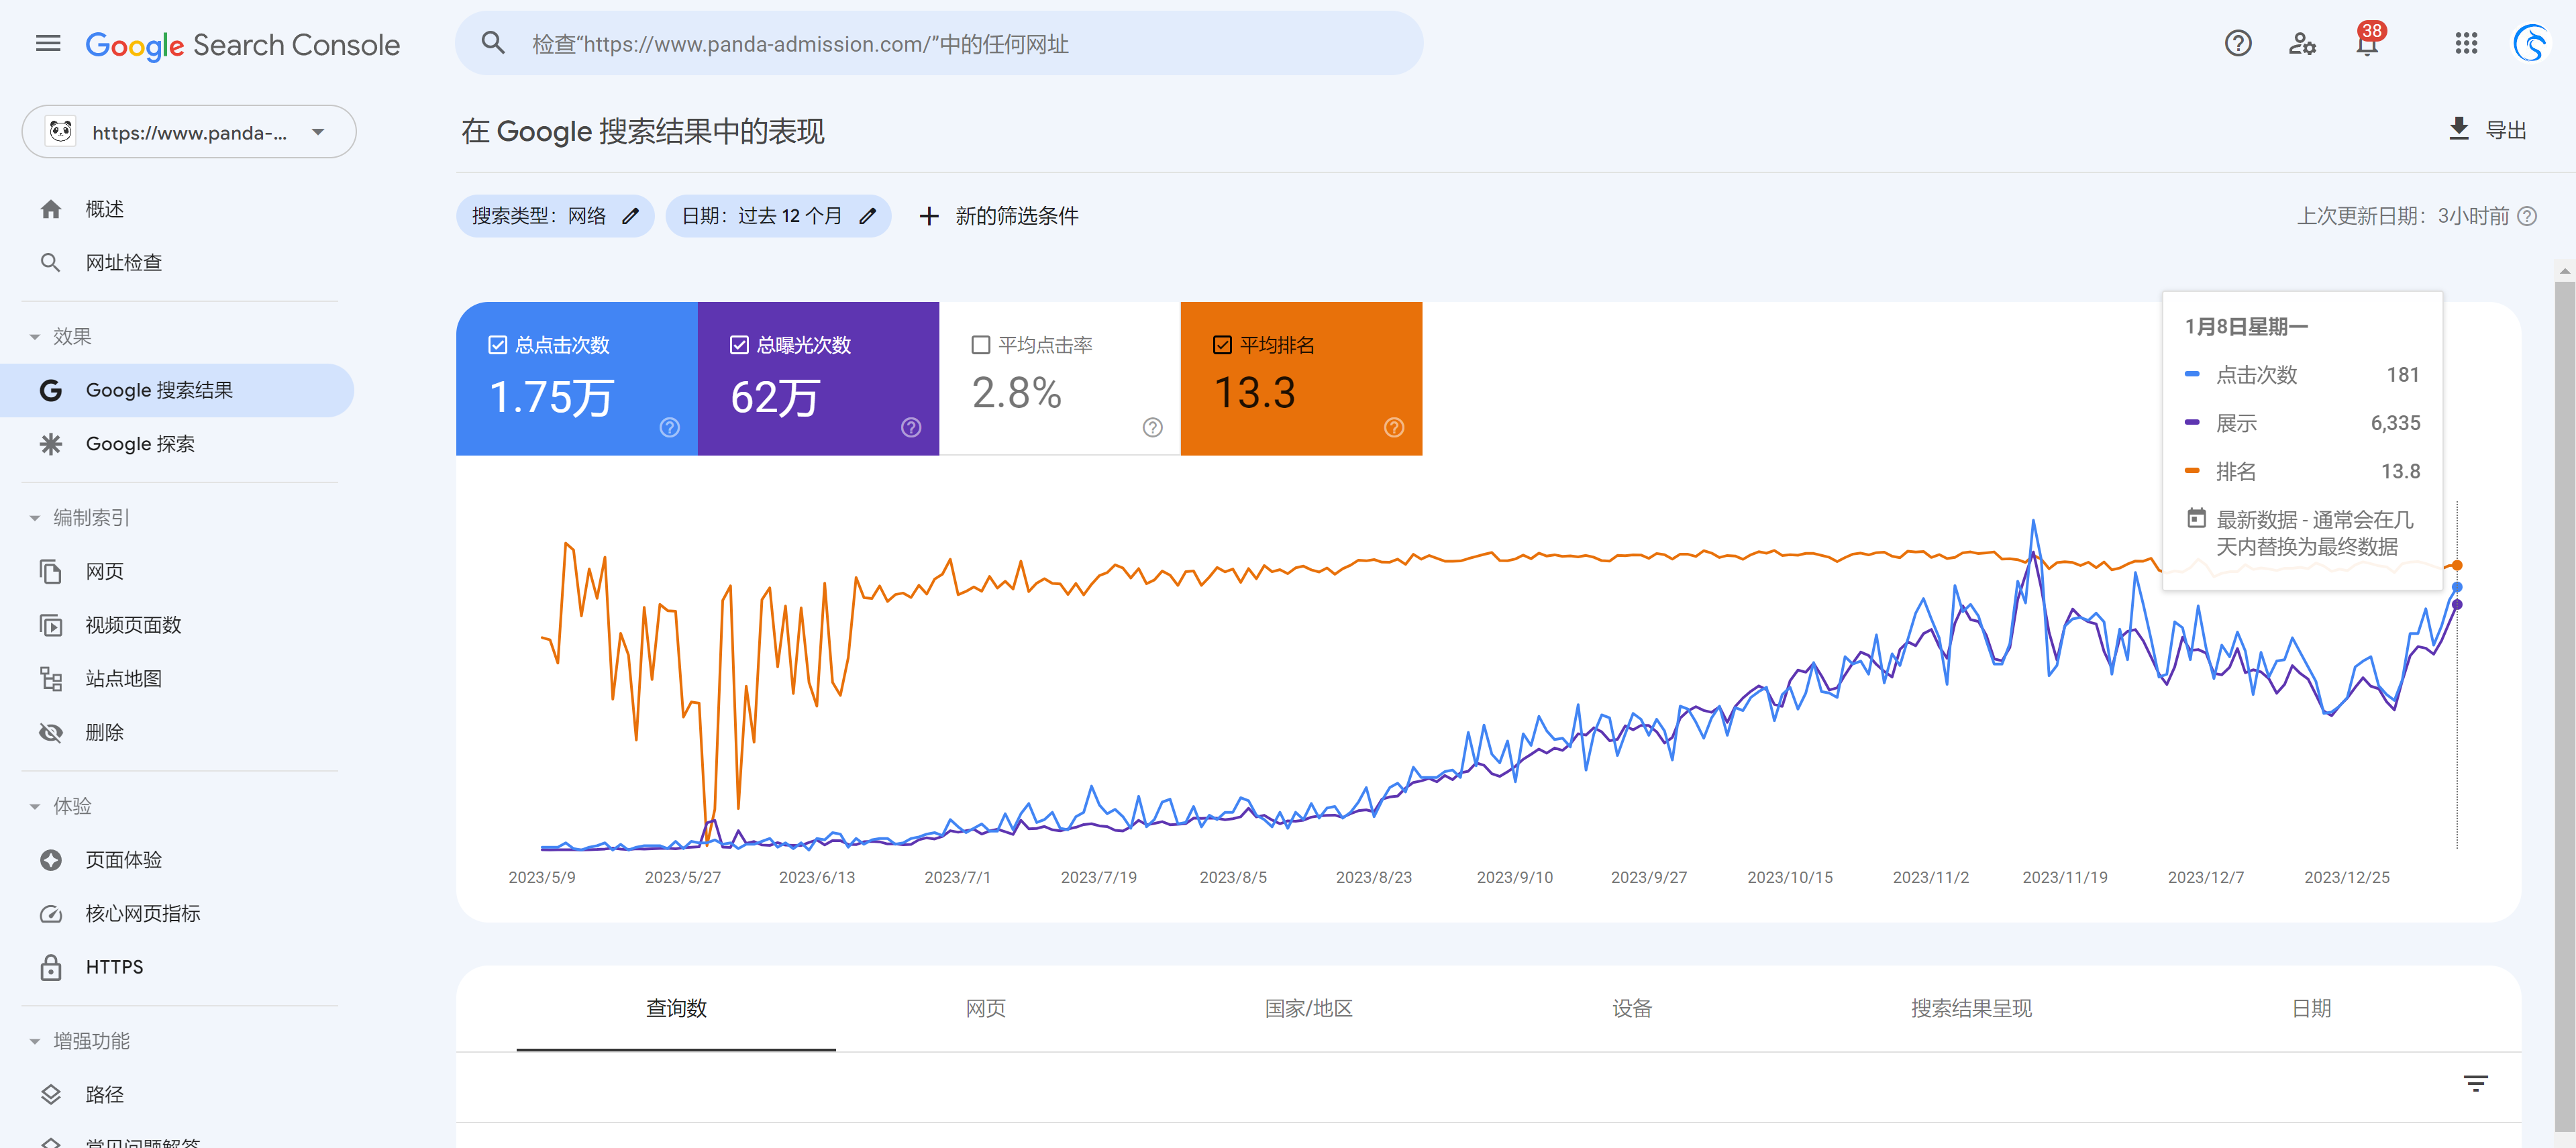Screen dimensions: 2576x1148
Task: Open the 核心网页指标 report
Action: (143, 913)
